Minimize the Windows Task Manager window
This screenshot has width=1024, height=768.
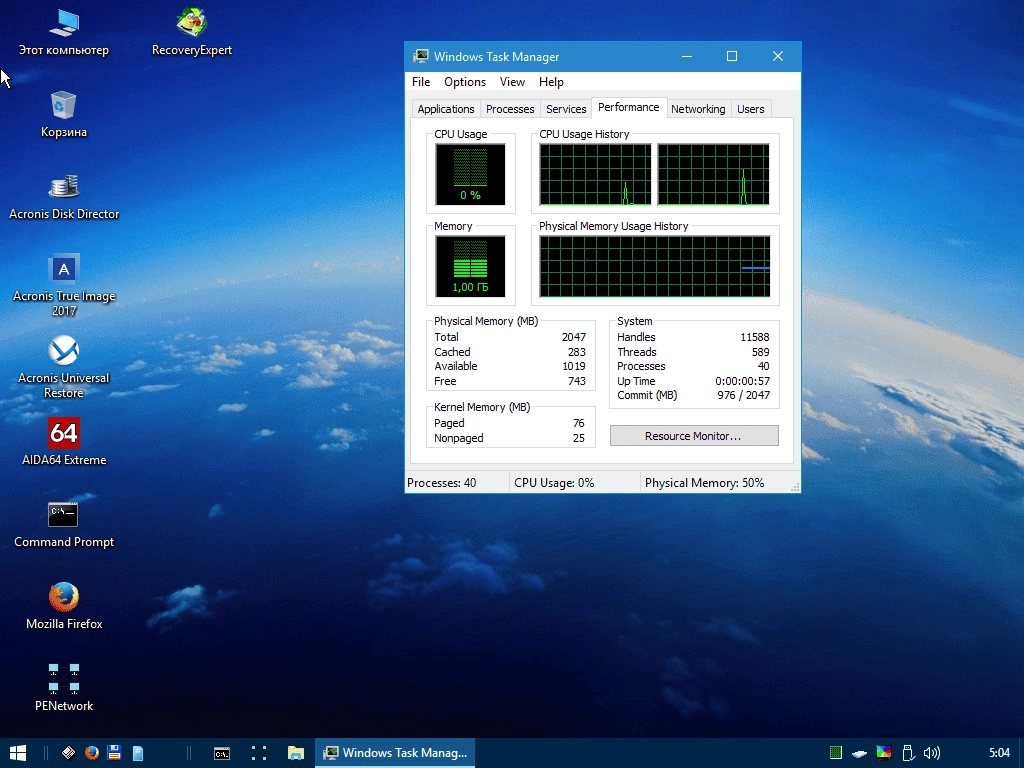687,57
